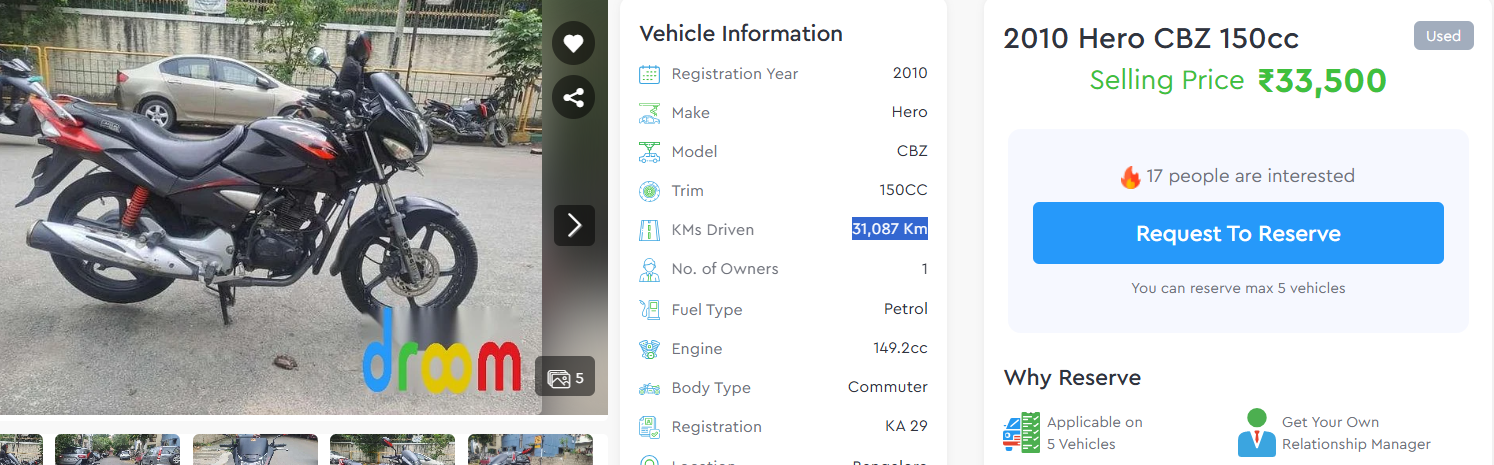Select the fifth gallery thumbnail

(x=530, y=449)
